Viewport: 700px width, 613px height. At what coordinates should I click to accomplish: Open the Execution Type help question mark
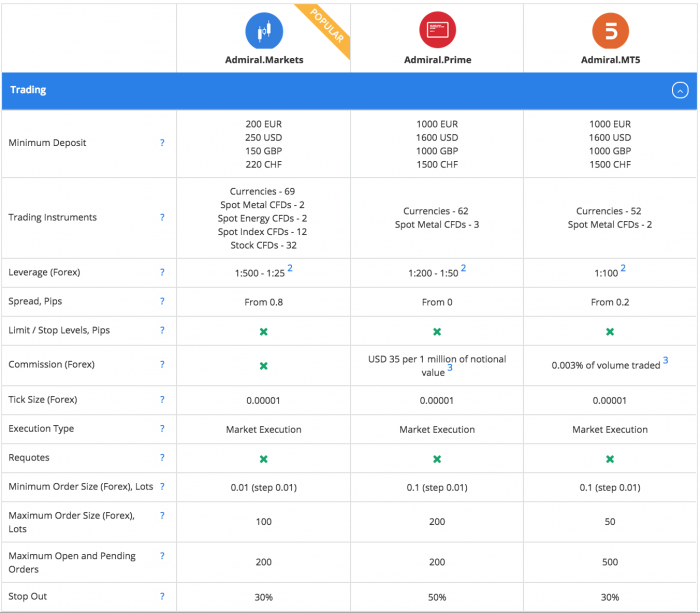162,428
